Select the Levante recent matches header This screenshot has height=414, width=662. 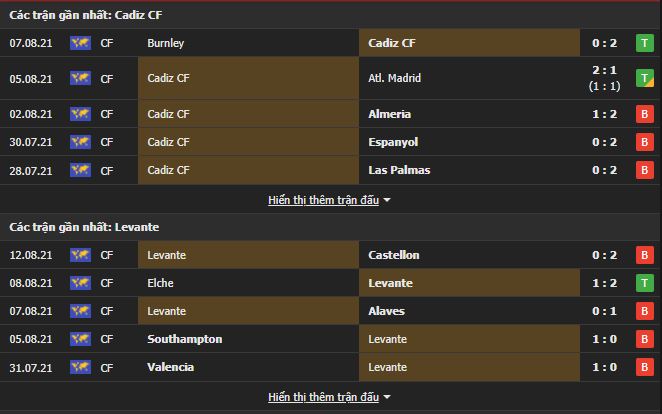point(70,228)
